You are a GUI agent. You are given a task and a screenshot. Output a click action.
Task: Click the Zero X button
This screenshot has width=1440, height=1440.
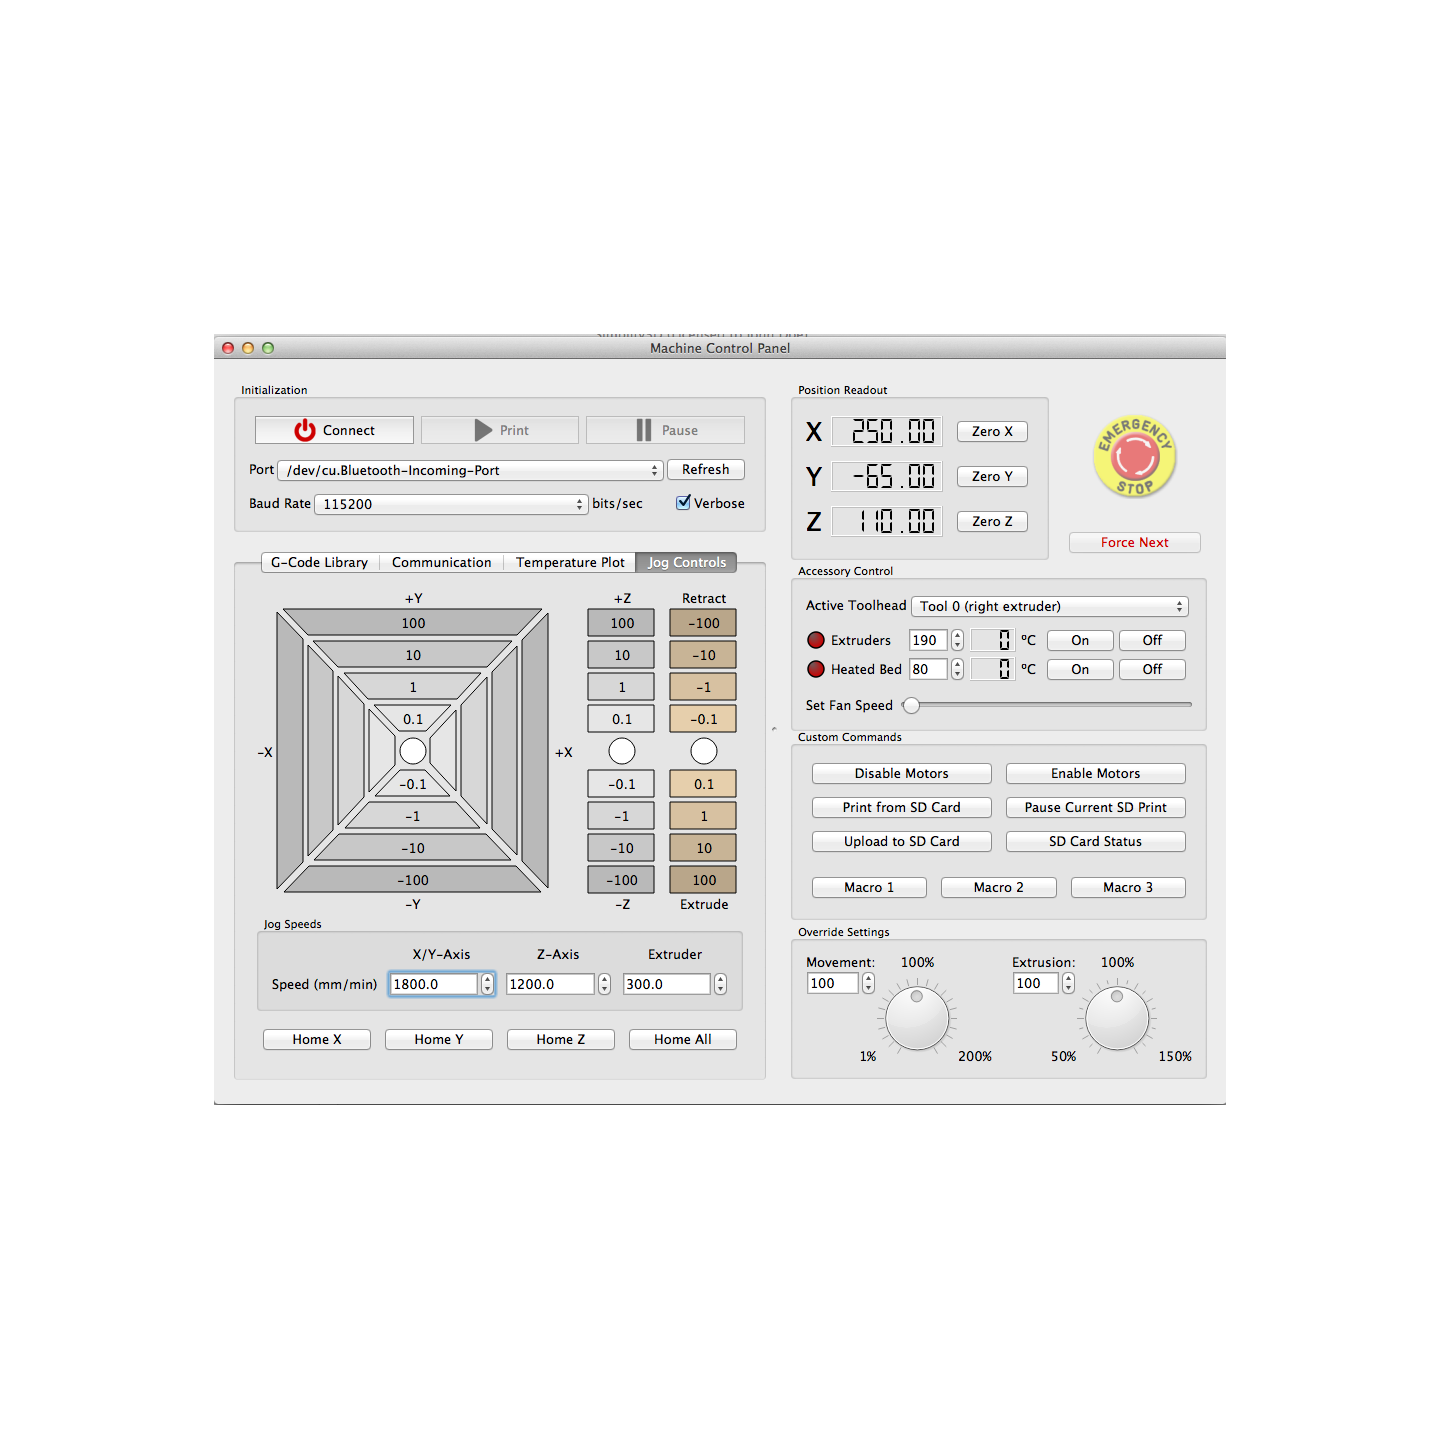coord(992,431)
